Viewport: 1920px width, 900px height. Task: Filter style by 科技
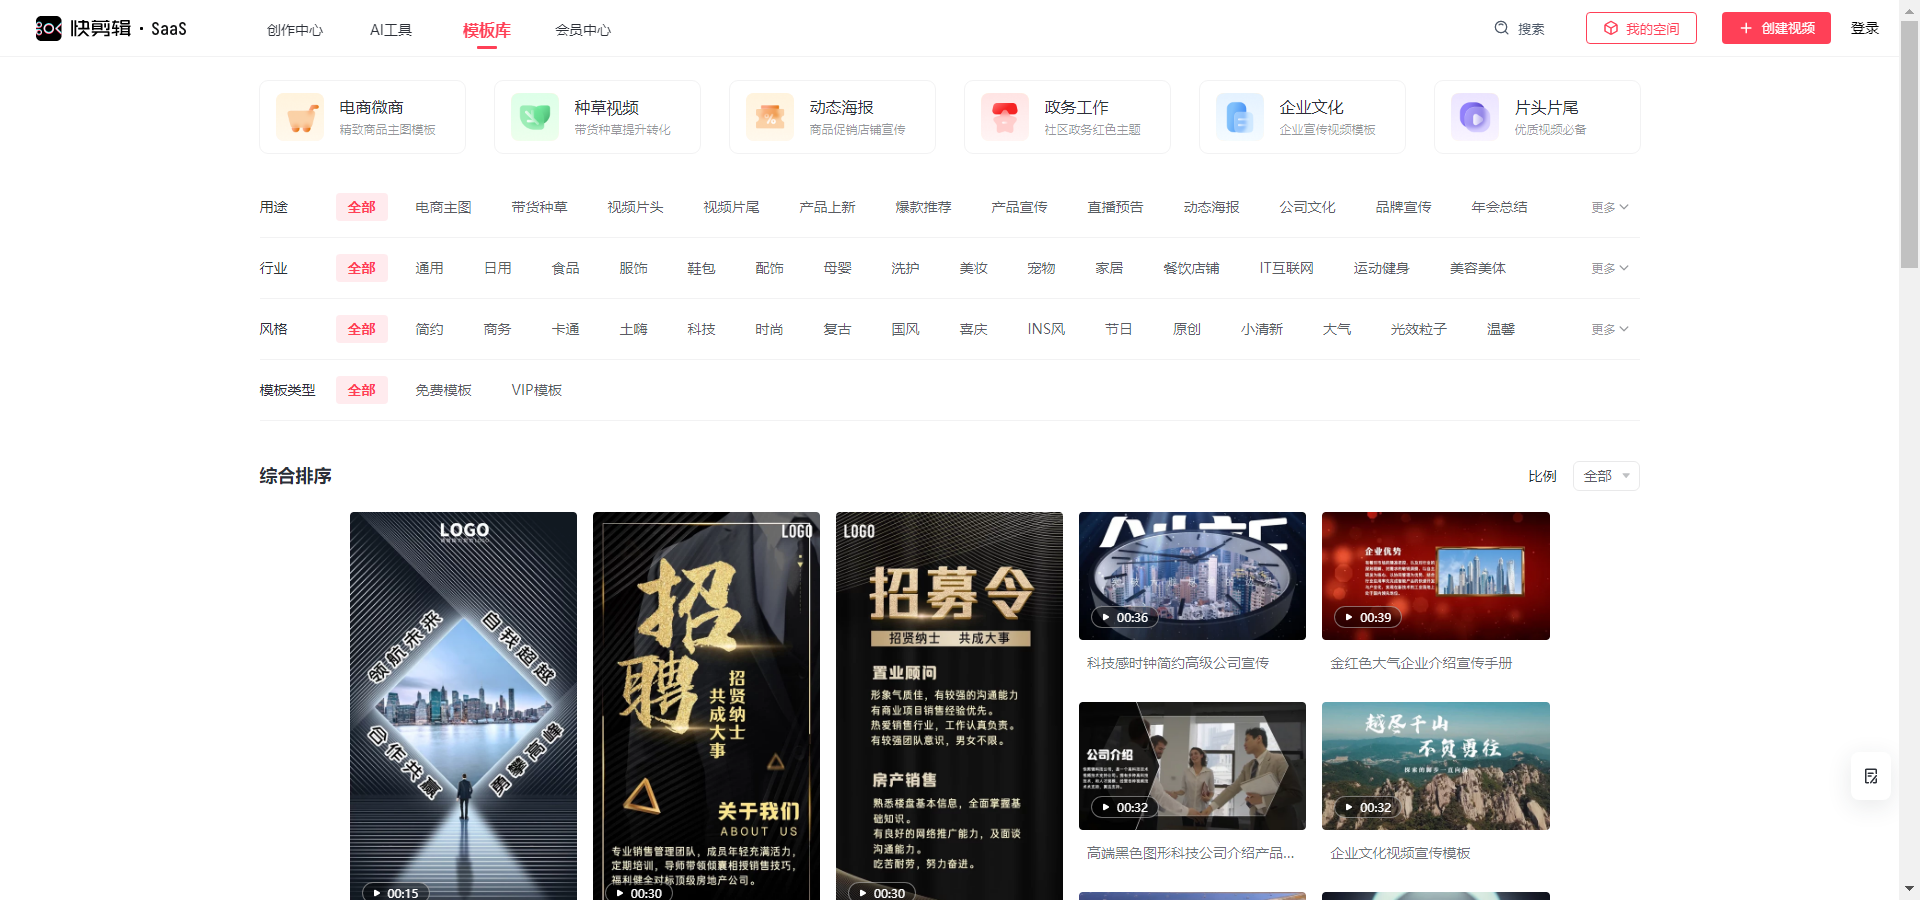coord(702,329)
